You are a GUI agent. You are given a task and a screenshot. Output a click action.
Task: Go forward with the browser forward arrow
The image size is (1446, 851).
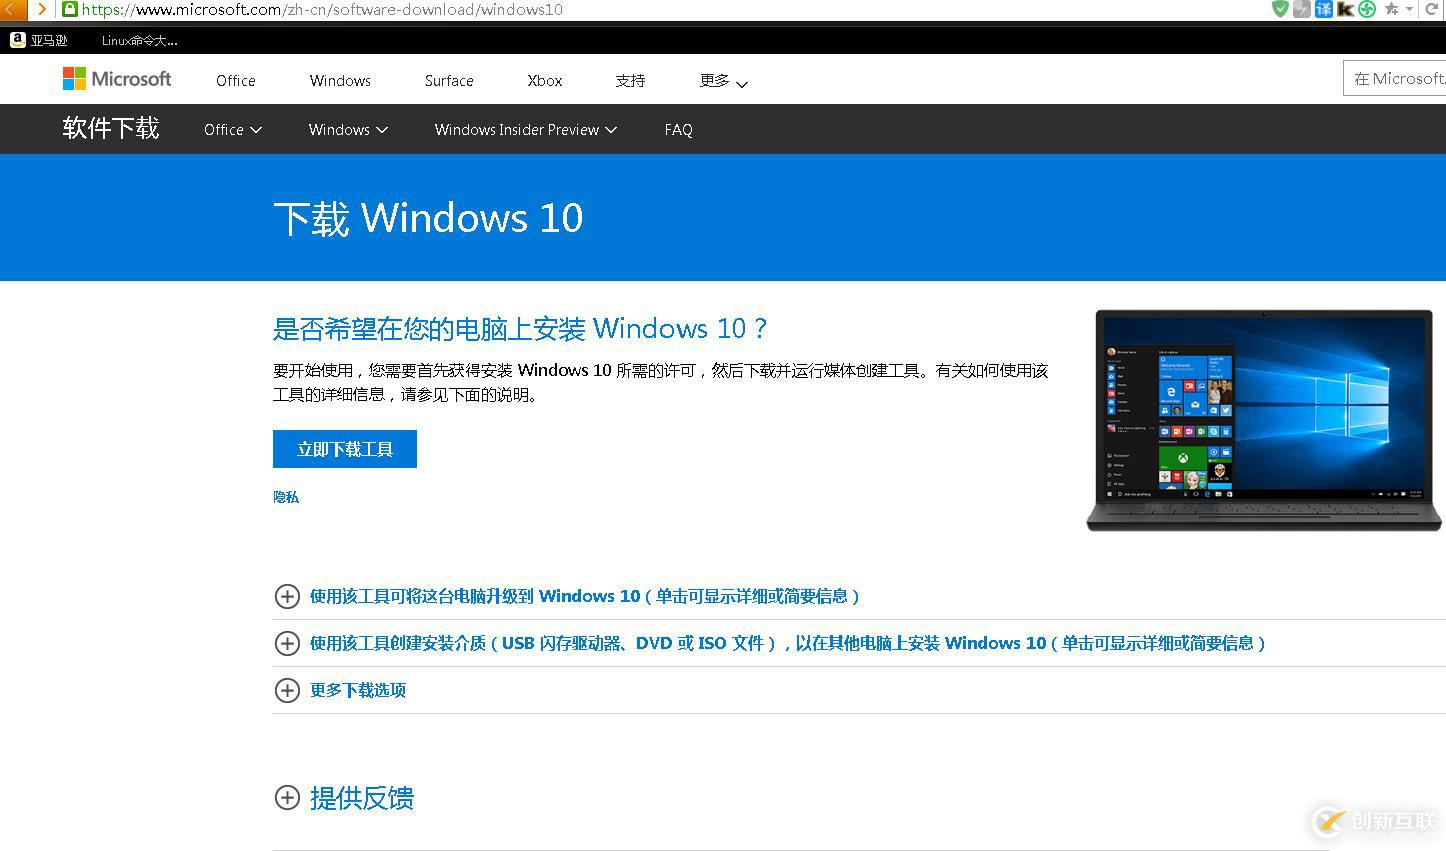[41, 9]
